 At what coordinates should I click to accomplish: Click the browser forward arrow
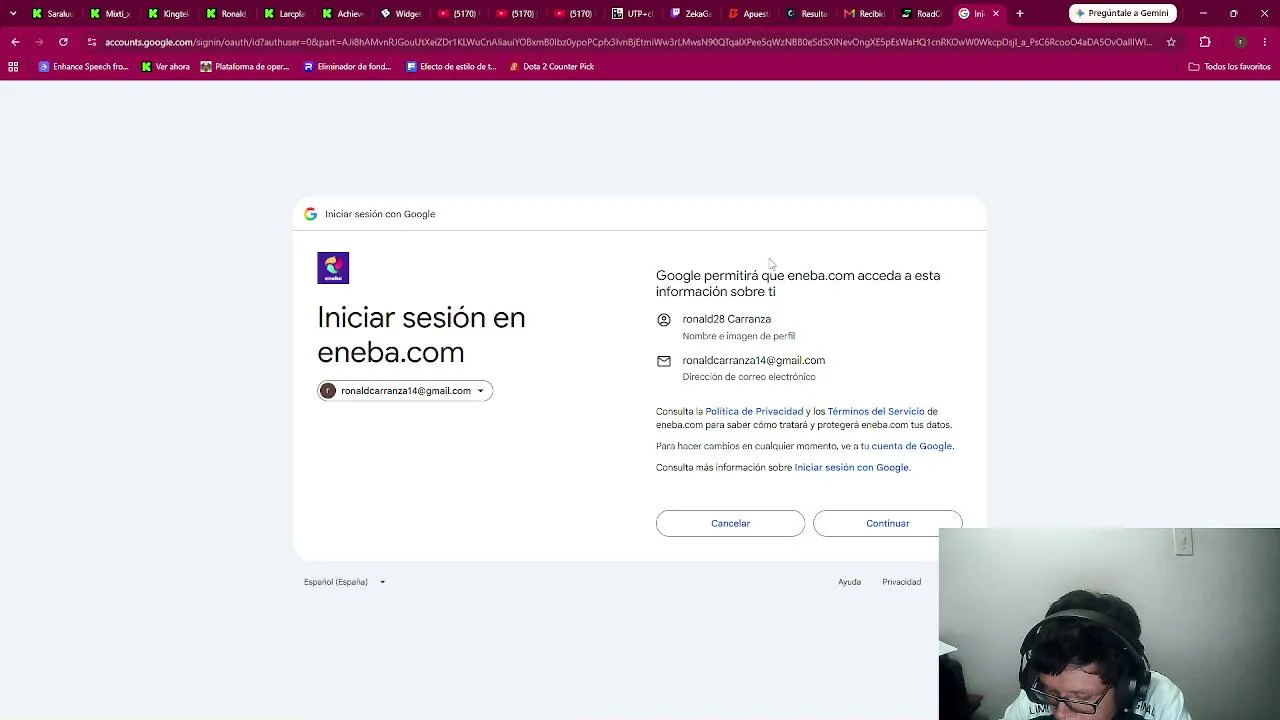pyautogui.click(x=39, y=42)
